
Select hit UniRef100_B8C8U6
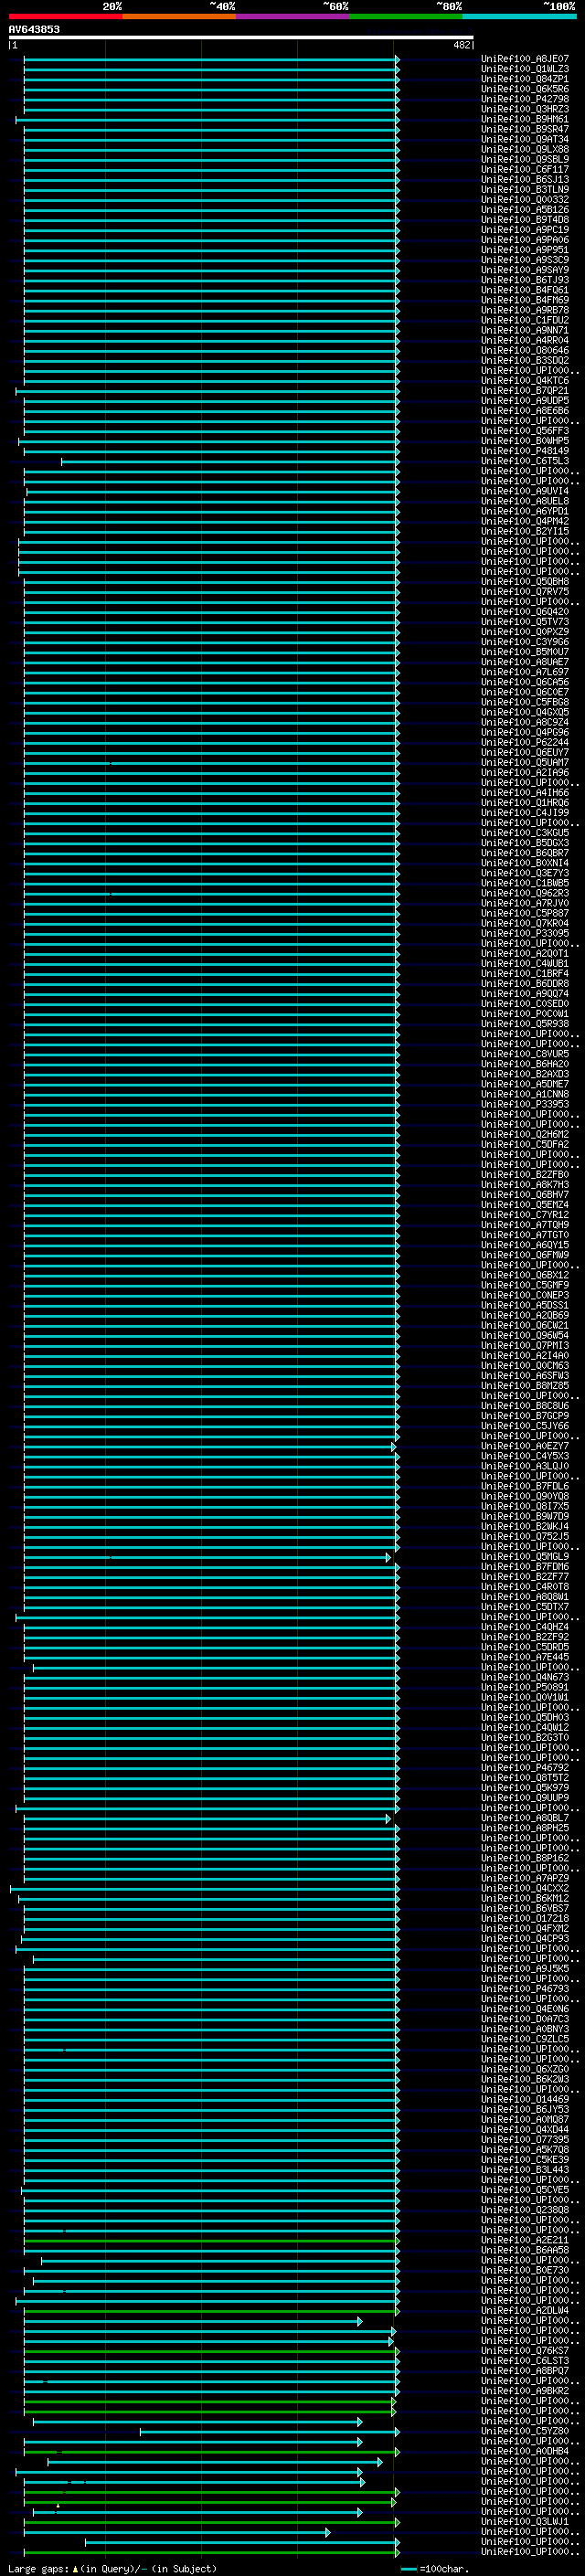525,1406
